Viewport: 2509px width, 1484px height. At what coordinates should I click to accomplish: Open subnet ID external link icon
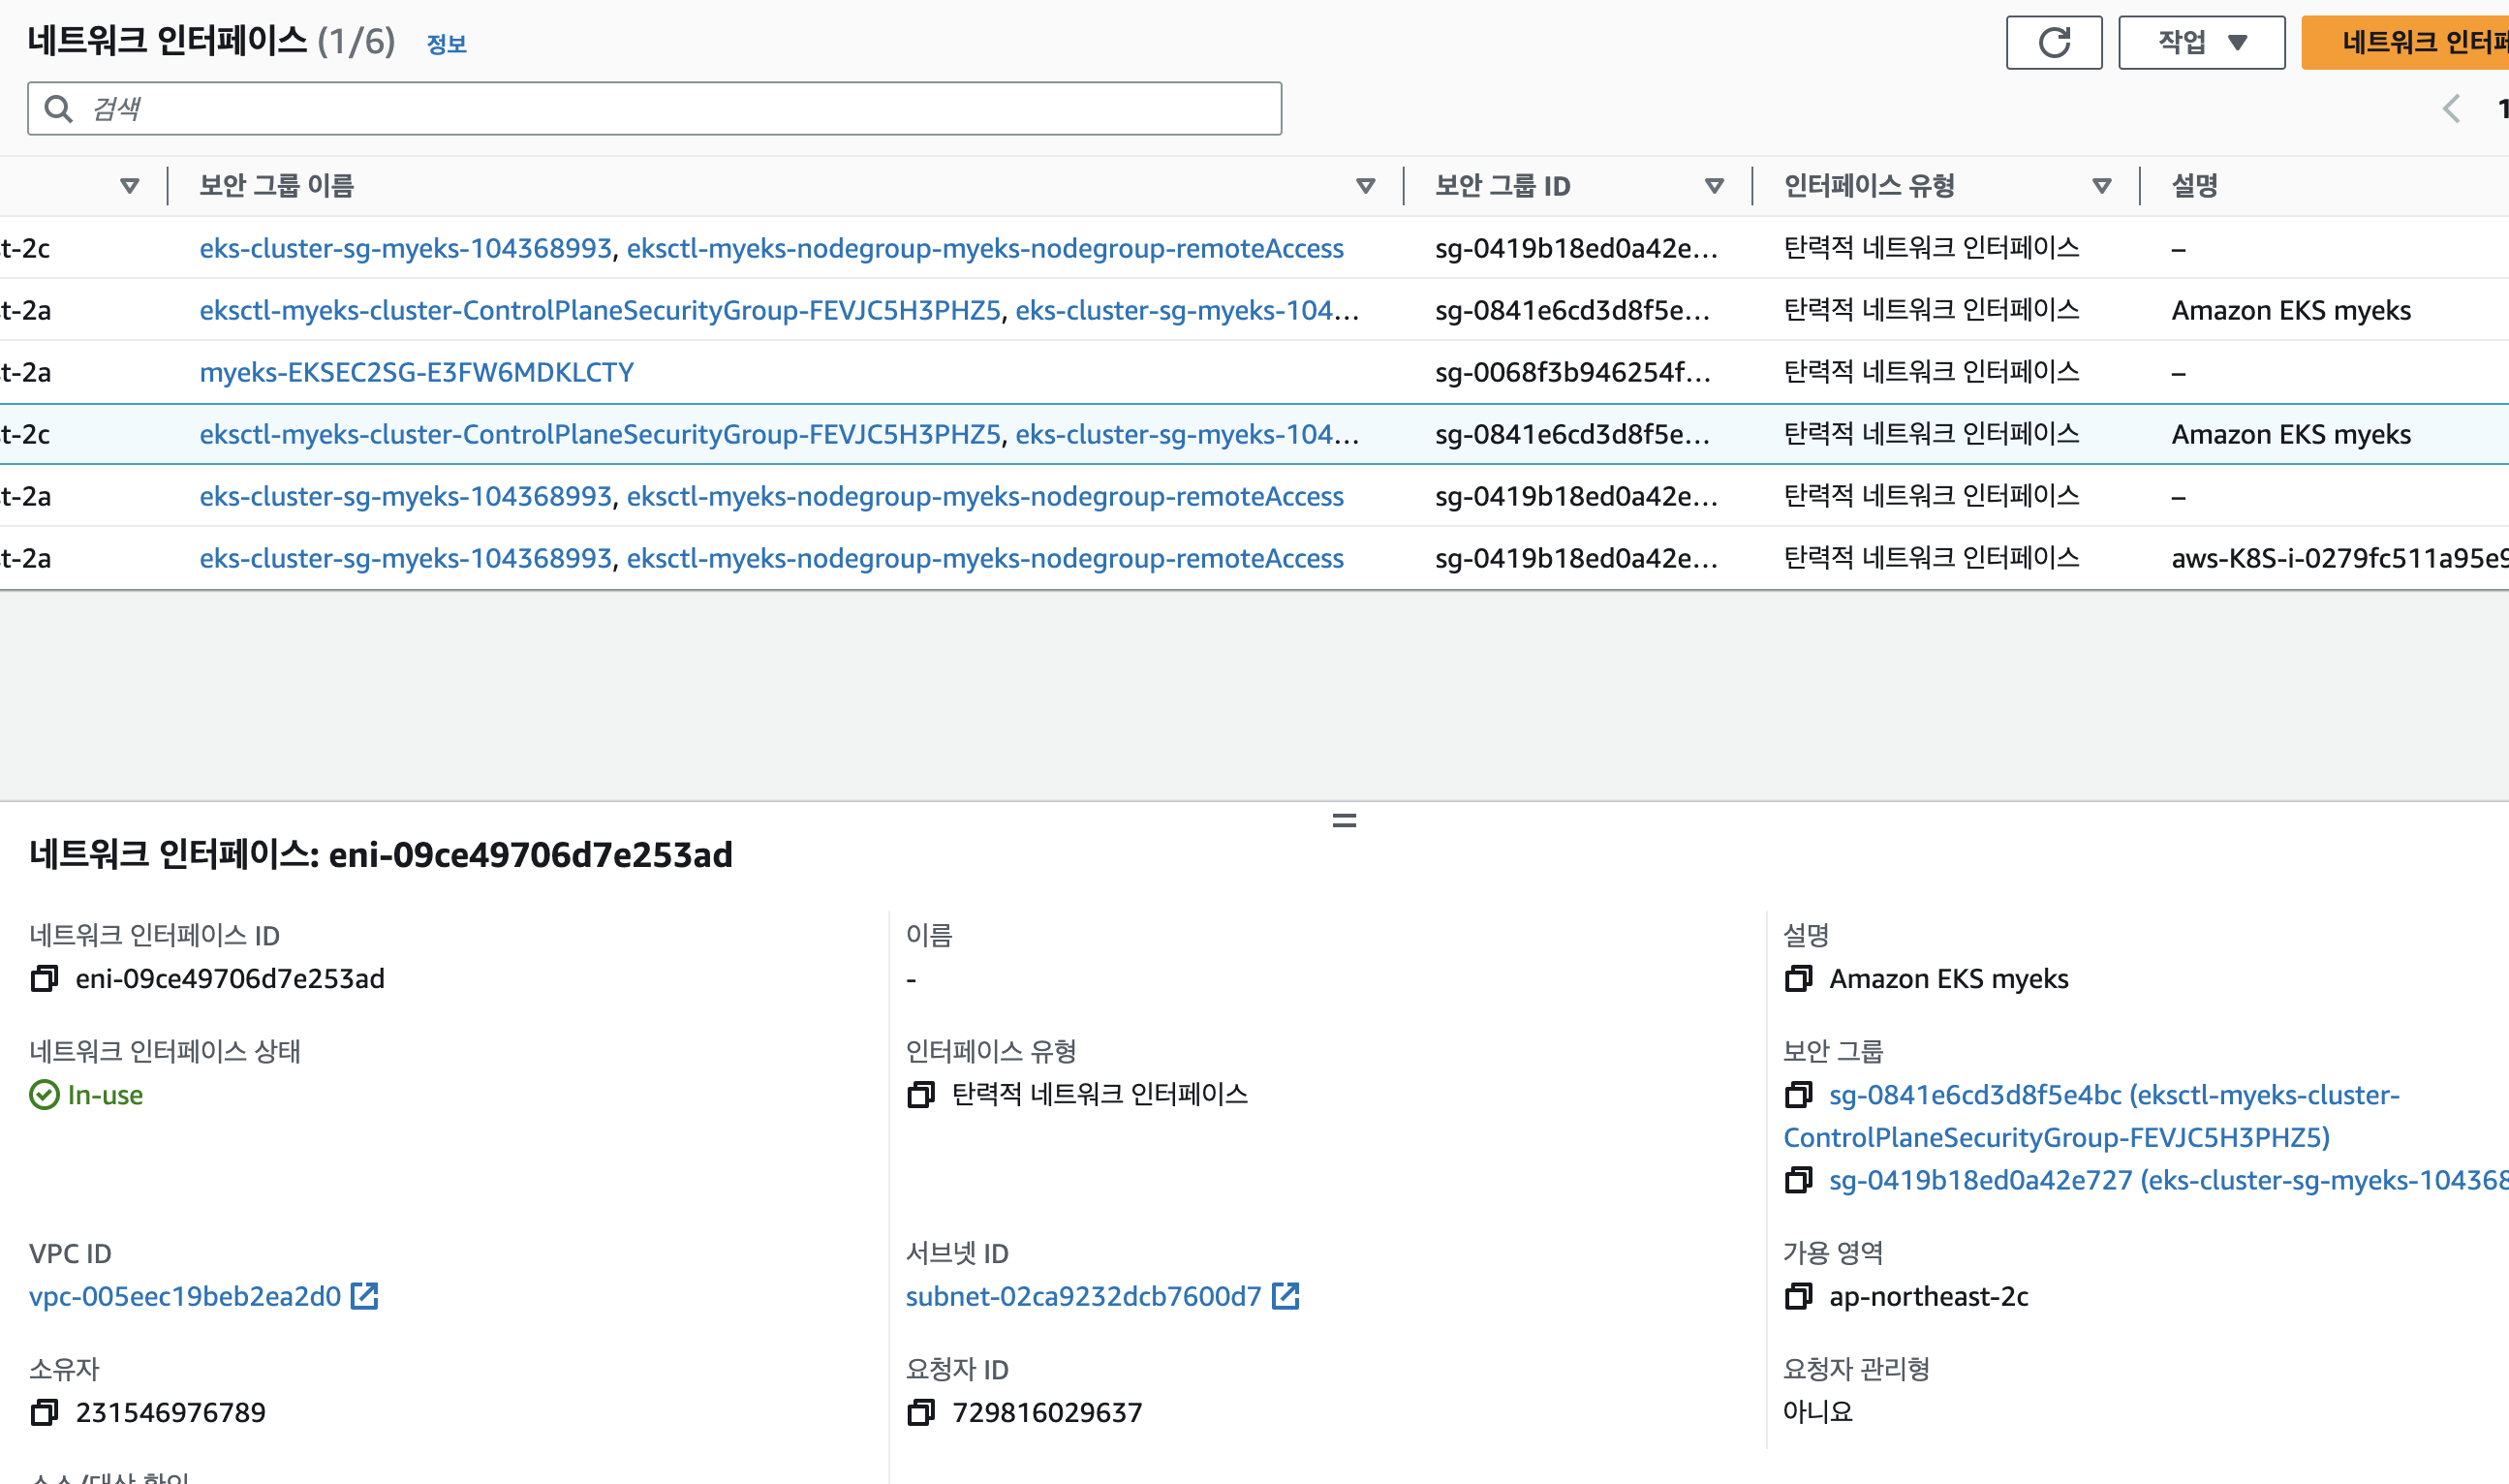1285,1296
